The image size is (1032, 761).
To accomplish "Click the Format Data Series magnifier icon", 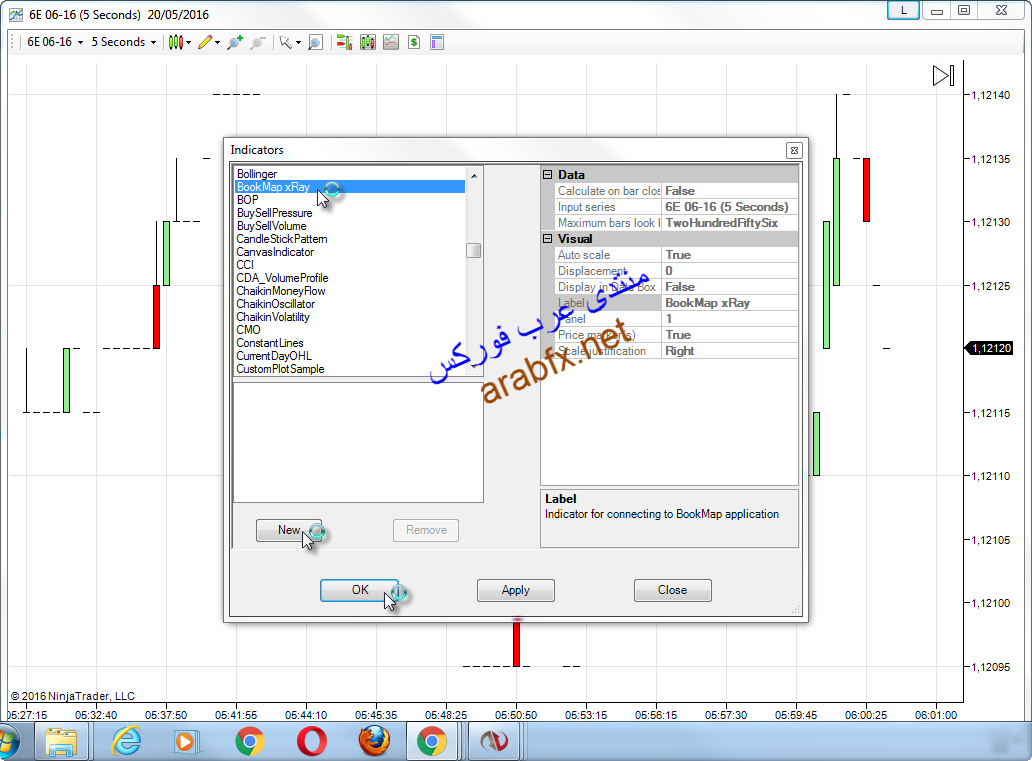I will tap(316, 42).
